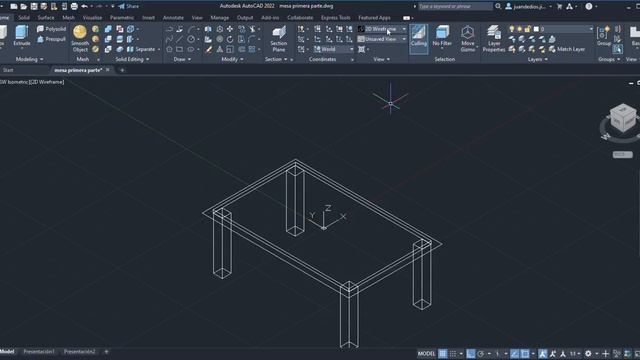Expand the Draw panel

182,60
